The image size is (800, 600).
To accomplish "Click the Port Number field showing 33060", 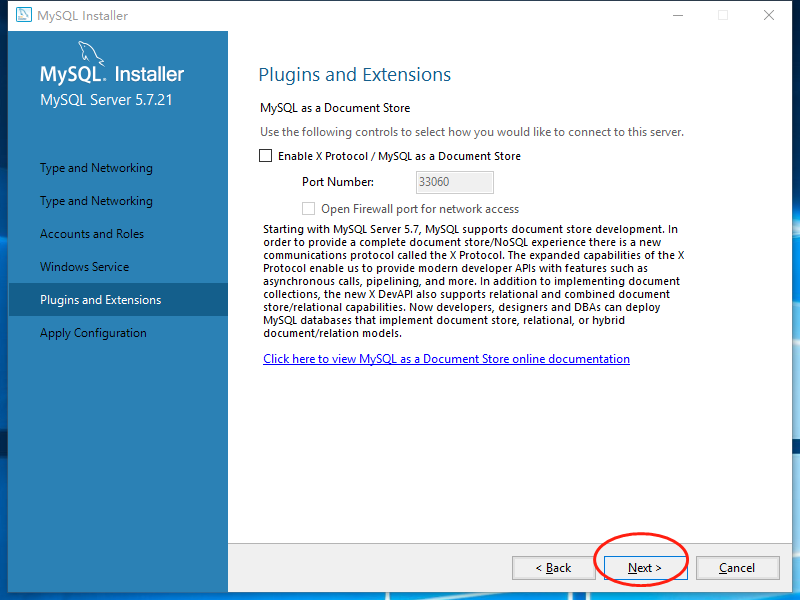I will 455,182.
